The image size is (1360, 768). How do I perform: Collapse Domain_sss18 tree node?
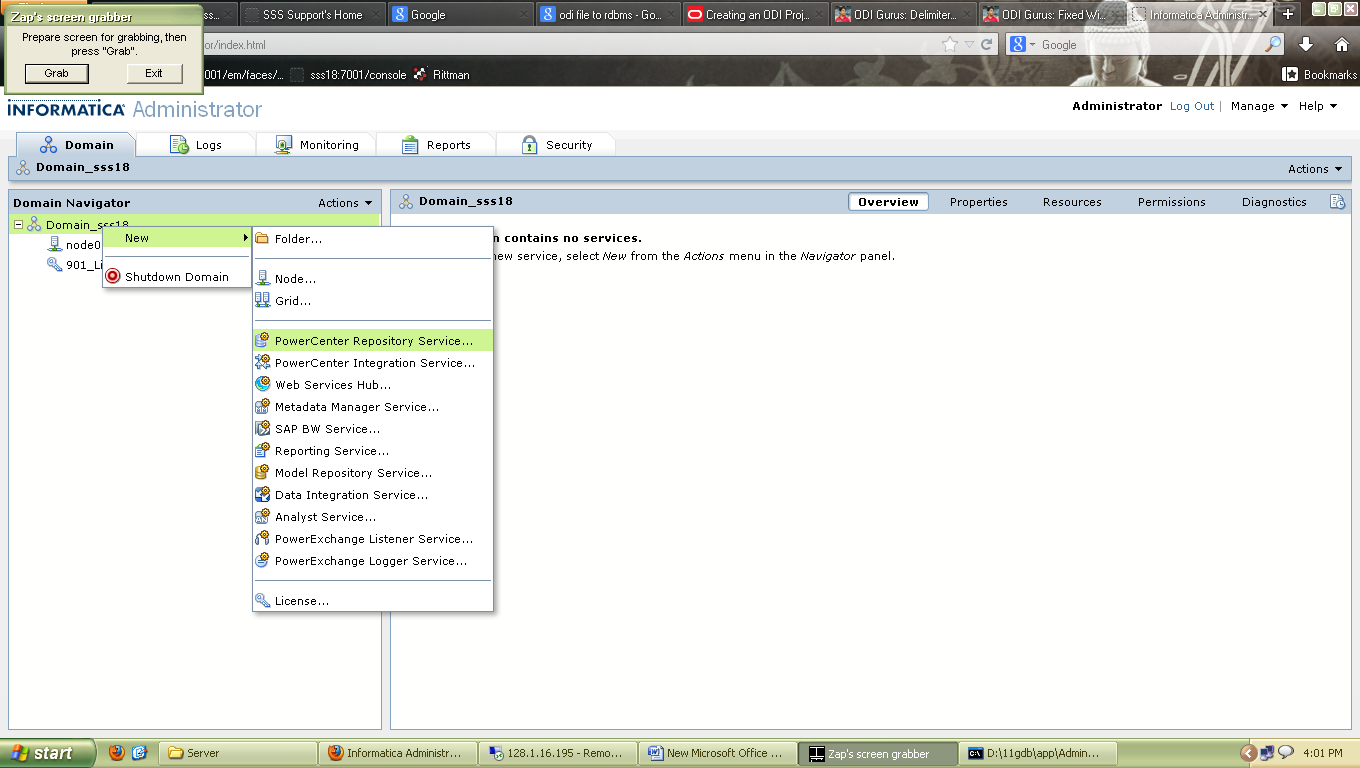[x=18, y=225]
